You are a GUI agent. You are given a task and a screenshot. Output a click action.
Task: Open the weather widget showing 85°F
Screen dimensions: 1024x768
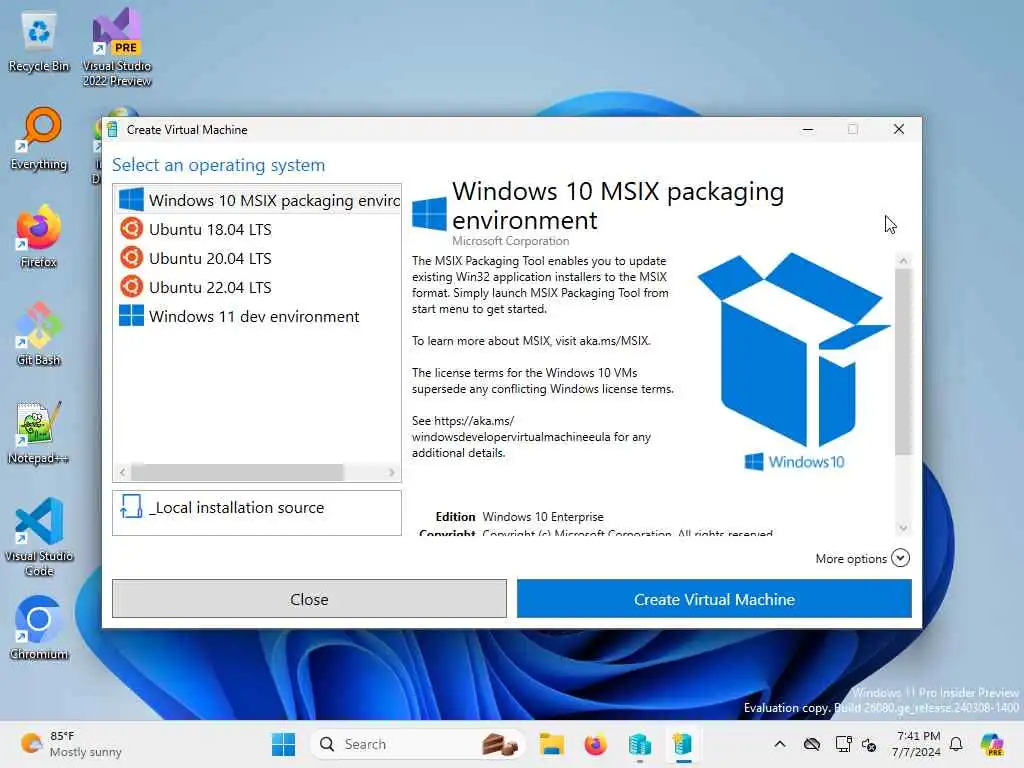(x=71, y=744)
